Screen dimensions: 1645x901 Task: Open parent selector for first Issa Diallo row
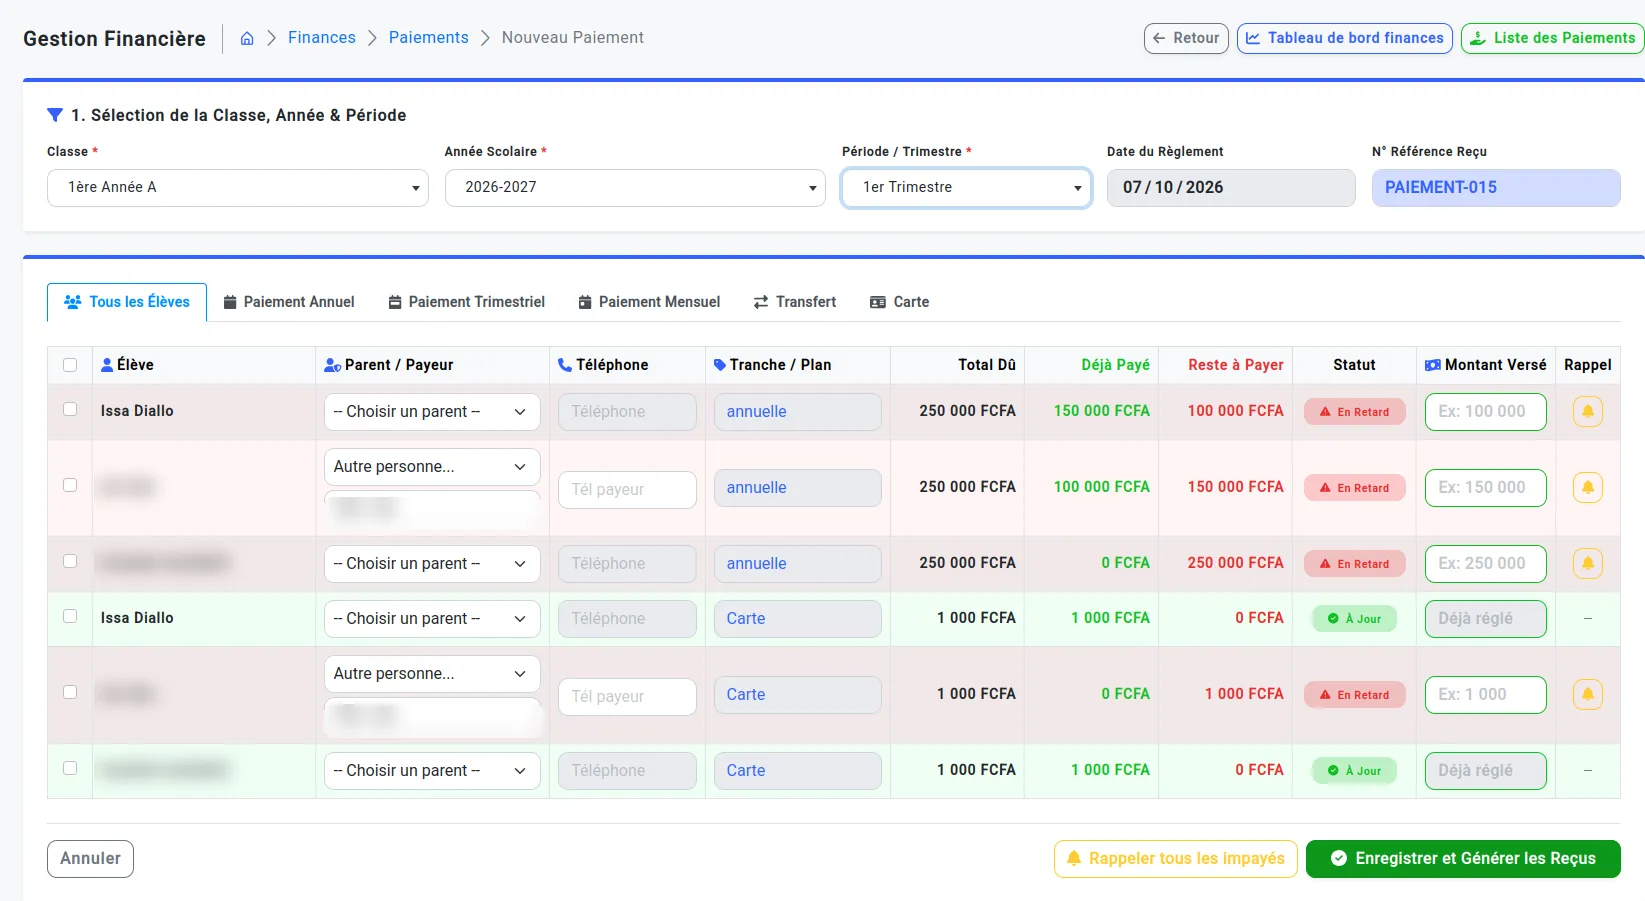(432, 412)
